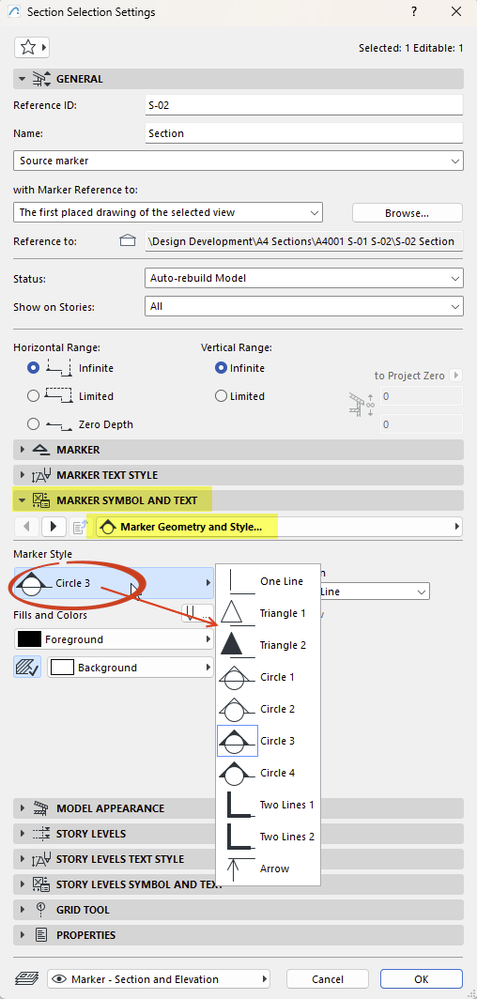This screenshot has width=477, height=999.
Task: Select the Triangle 1 marker style
Action: point(268,614)
